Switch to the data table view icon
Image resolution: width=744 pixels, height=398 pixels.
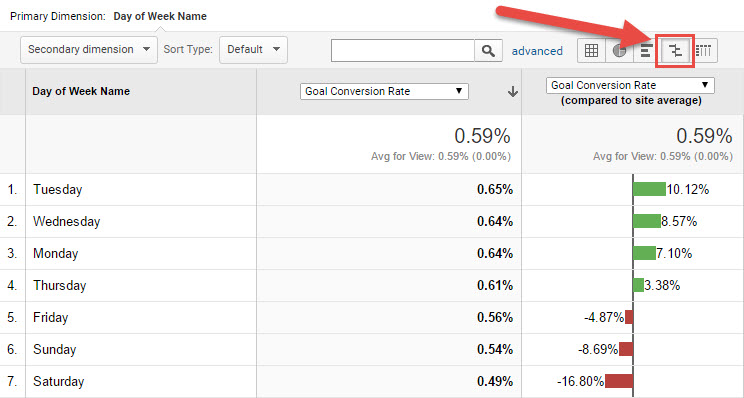[591, 50]
